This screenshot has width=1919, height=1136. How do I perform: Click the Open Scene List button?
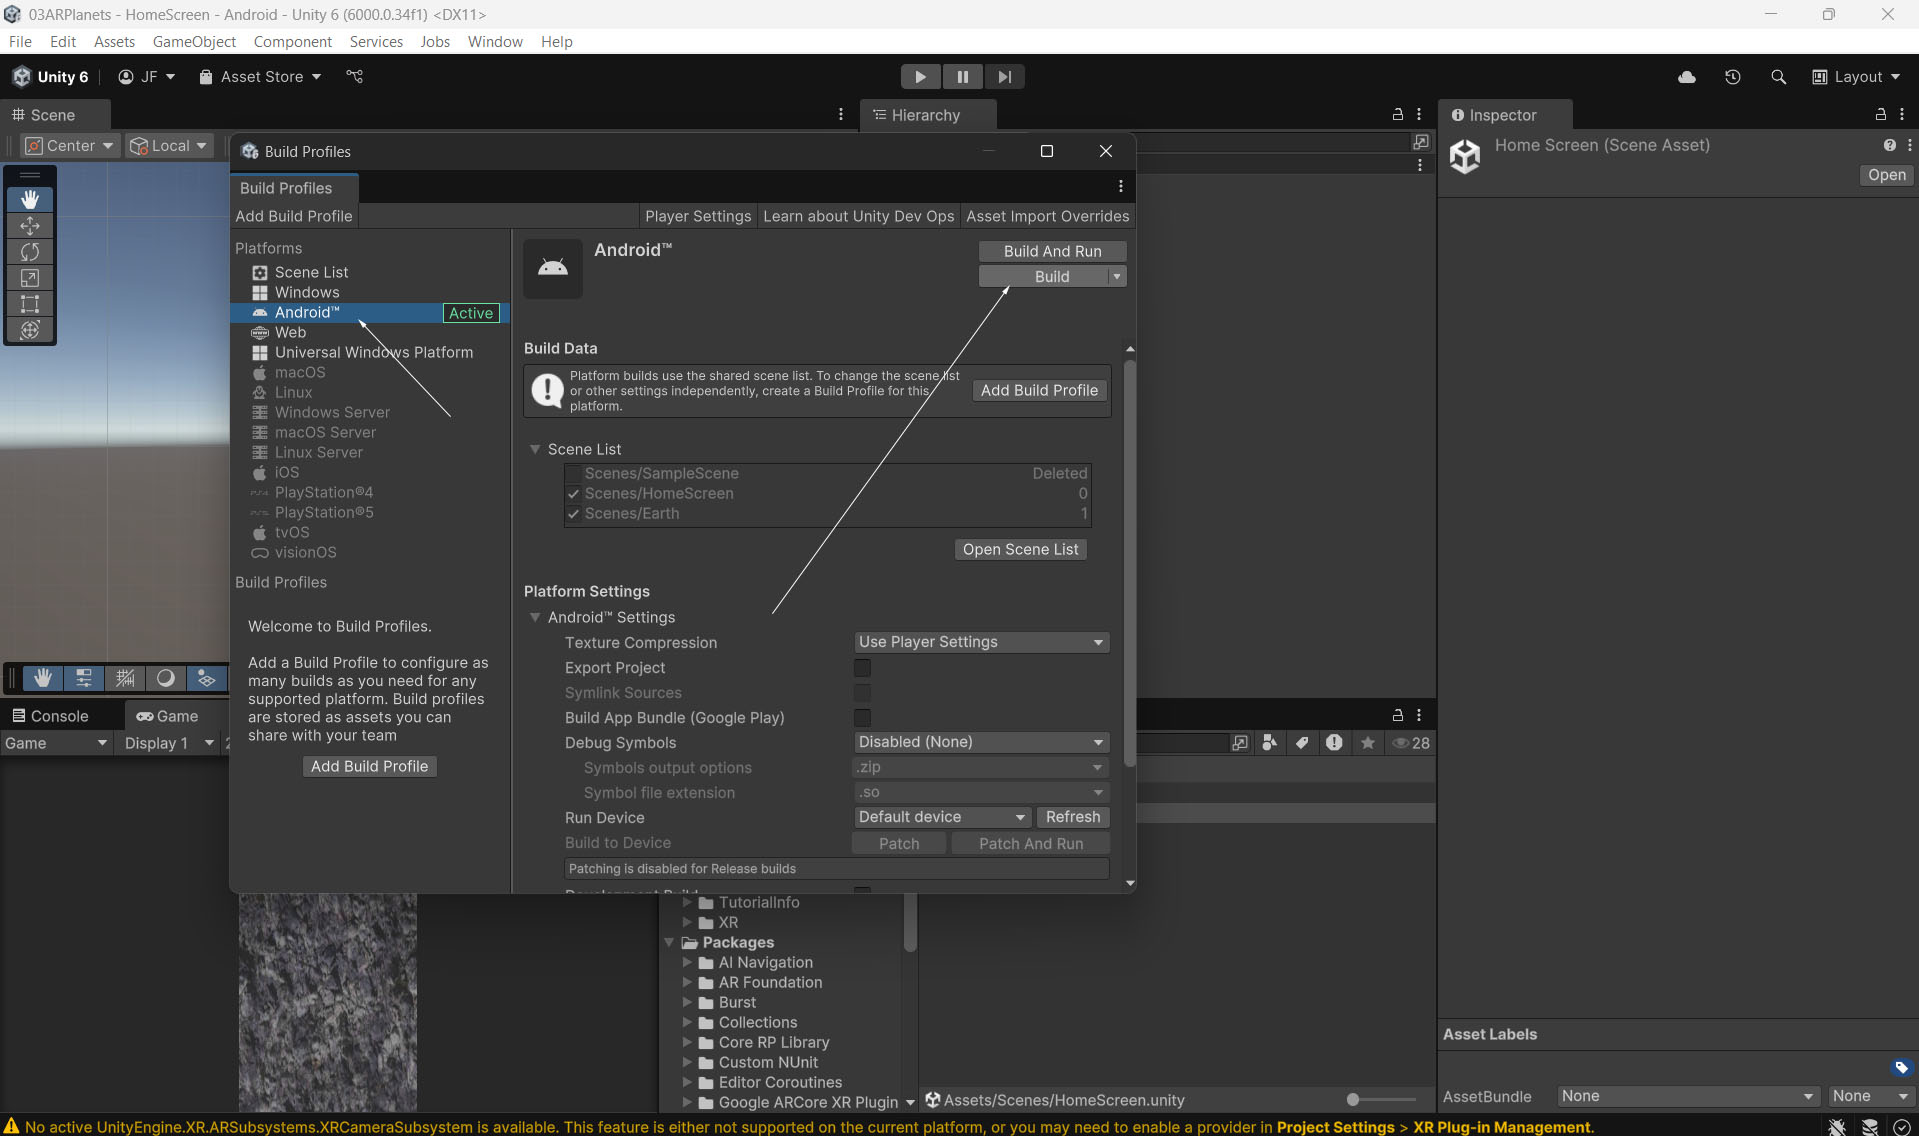(1020, 549)
